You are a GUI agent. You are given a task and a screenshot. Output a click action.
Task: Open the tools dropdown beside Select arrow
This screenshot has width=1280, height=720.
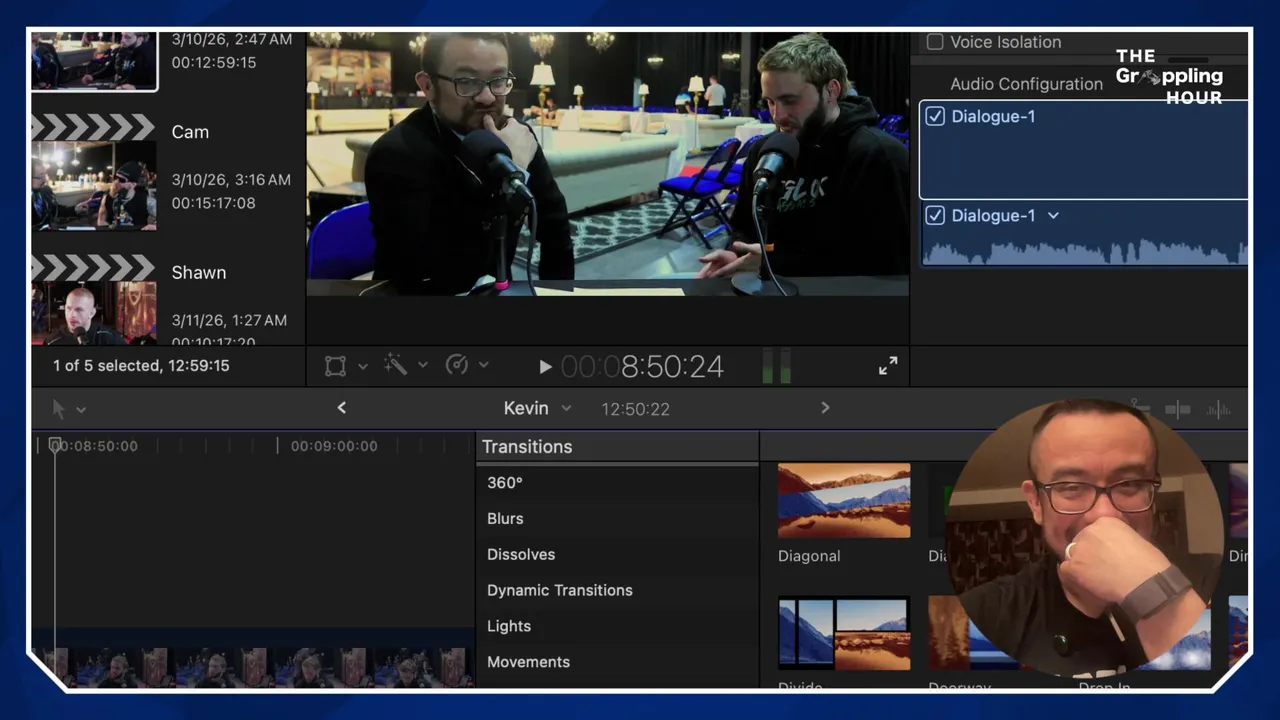81,409
